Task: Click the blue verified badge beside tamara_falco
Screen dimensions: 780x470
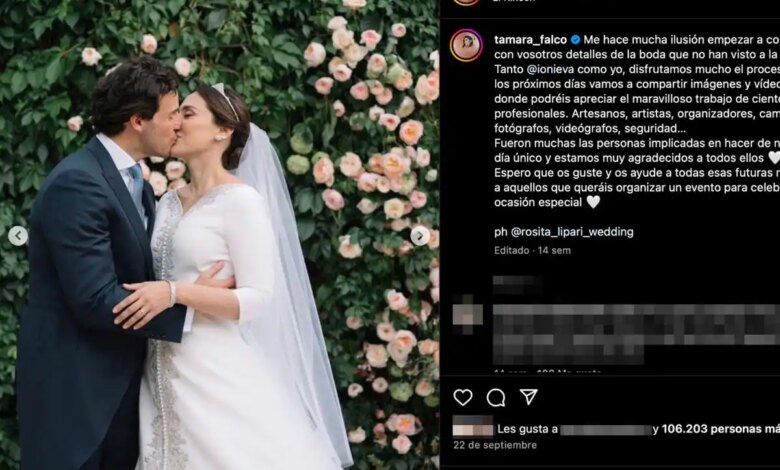Action: [576, 40]
